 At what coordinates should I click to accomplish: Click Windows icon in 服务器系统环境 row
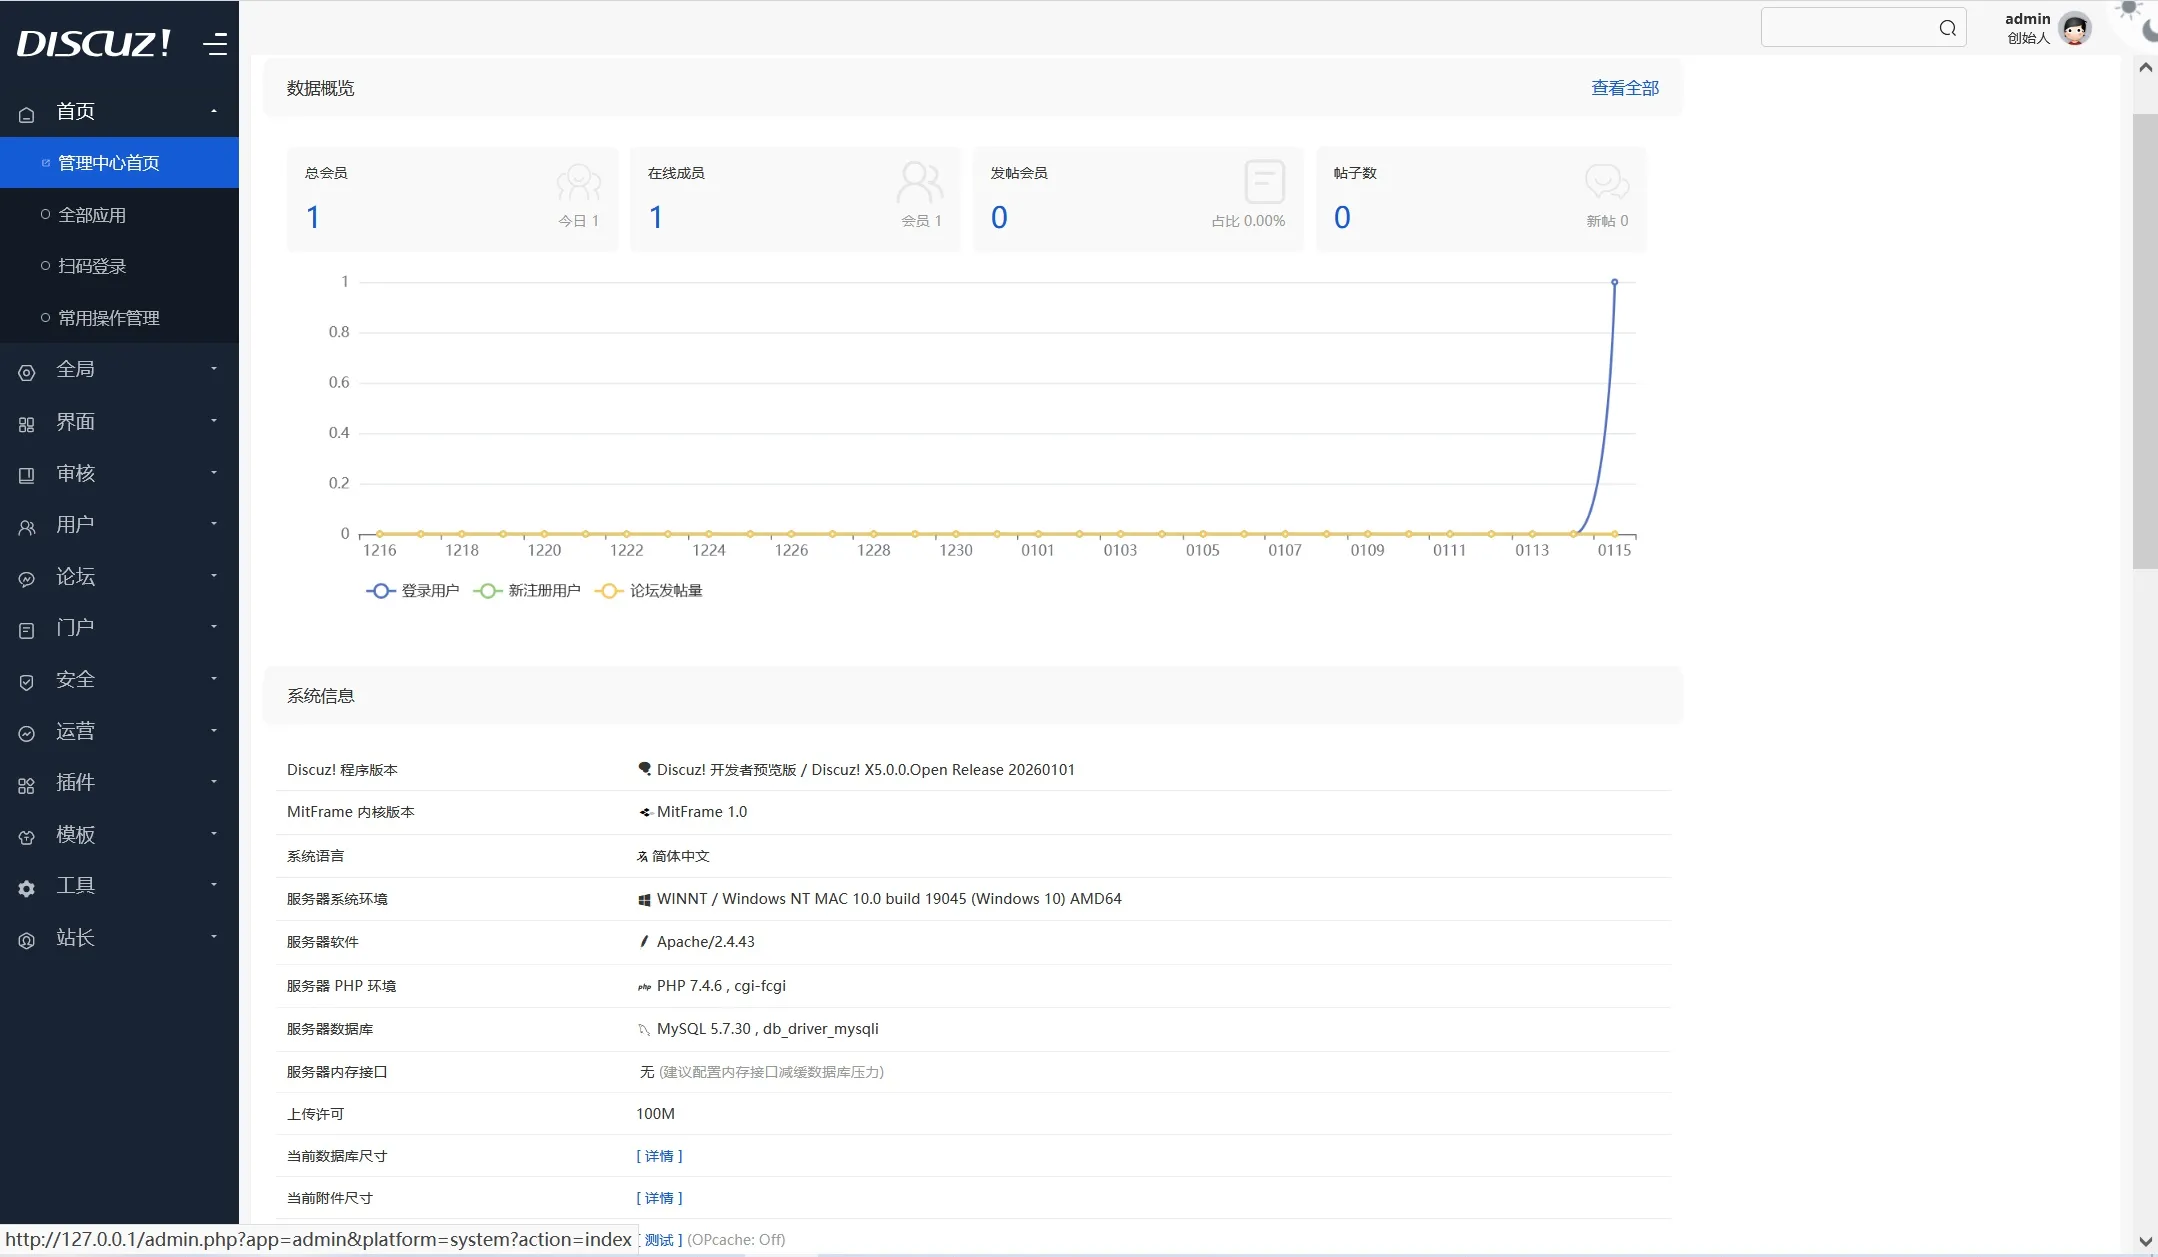click(644, 900)
